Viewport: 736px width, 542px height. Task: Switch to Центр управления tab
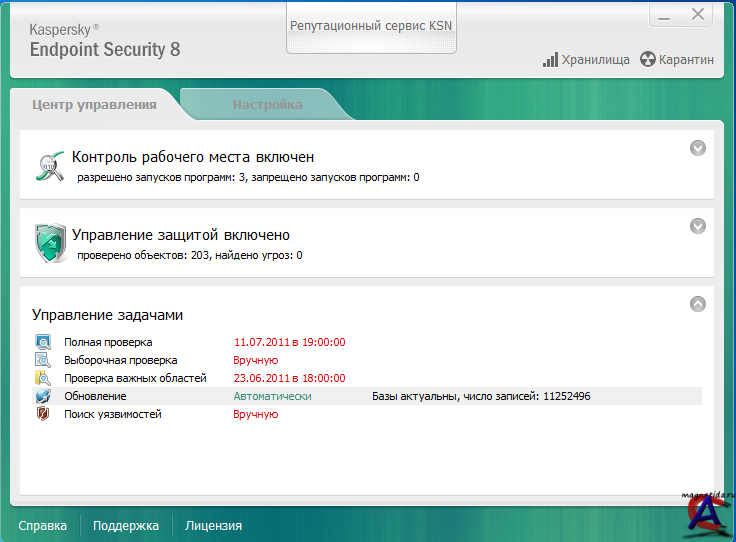(x=94, y=104)
